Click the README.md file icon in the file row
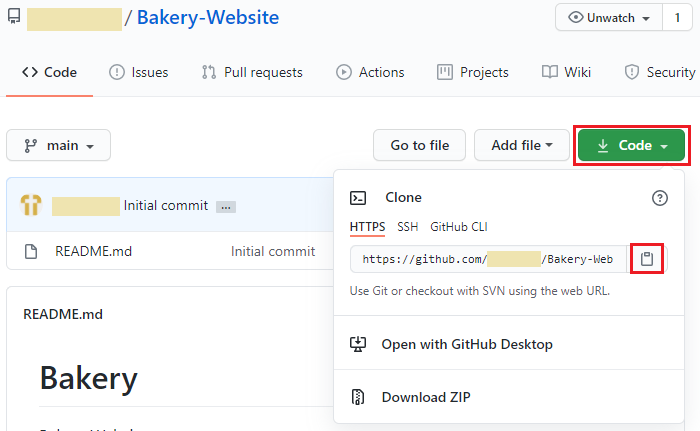The image size is (700, 431). point(31,251)
